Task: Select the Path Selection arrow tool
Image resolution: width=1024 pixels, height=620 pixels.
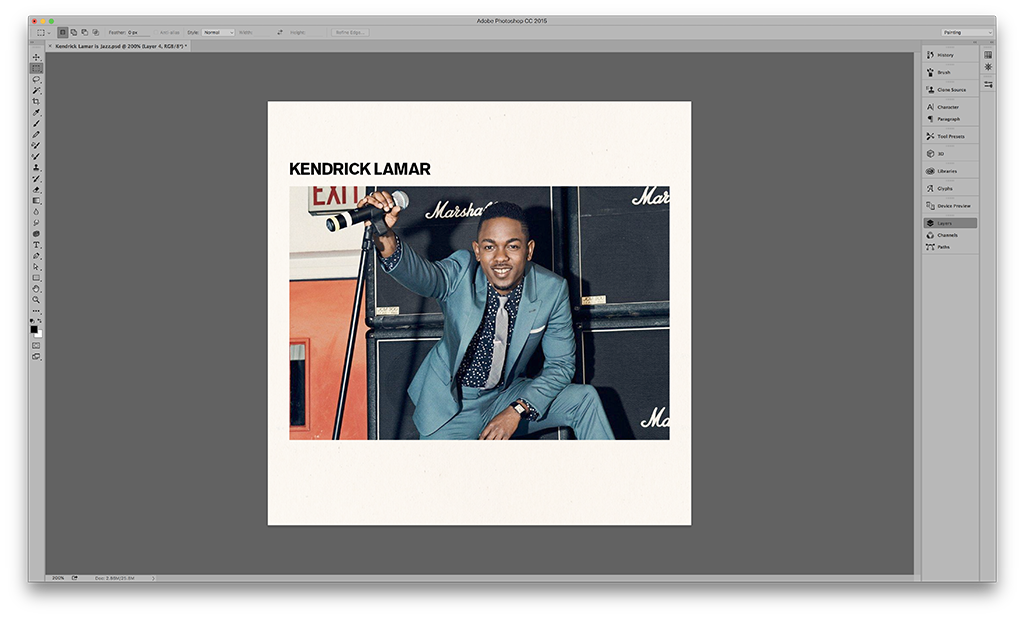Action: [37, 267]
